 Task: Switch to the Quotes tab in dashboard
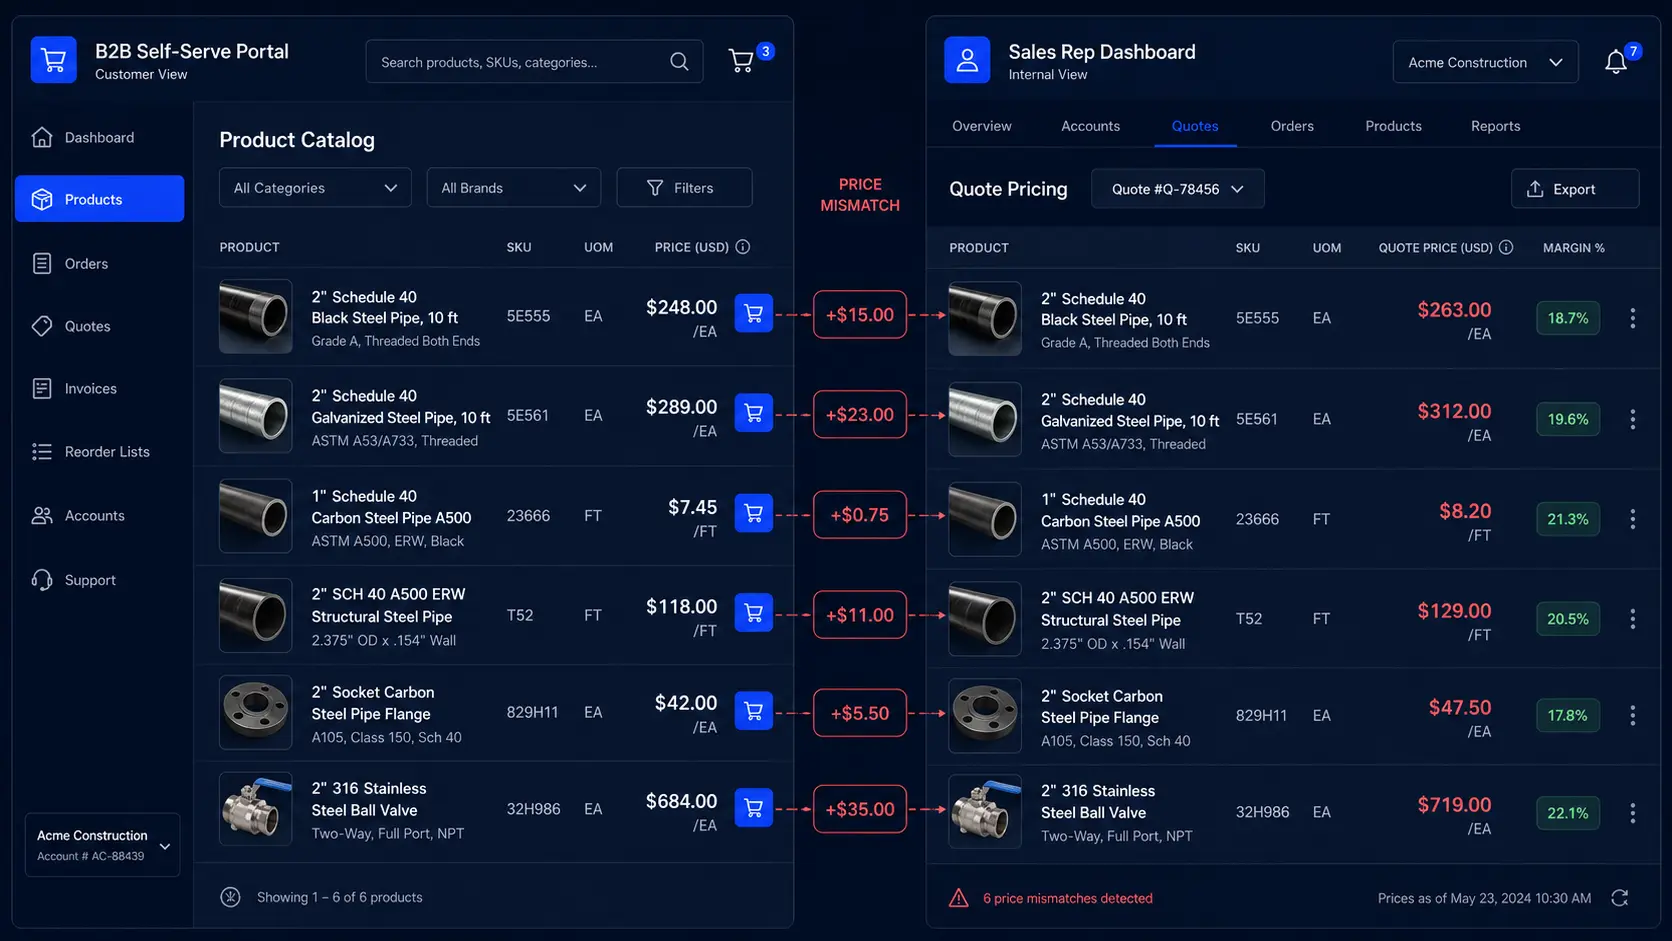pos(1195,126)
